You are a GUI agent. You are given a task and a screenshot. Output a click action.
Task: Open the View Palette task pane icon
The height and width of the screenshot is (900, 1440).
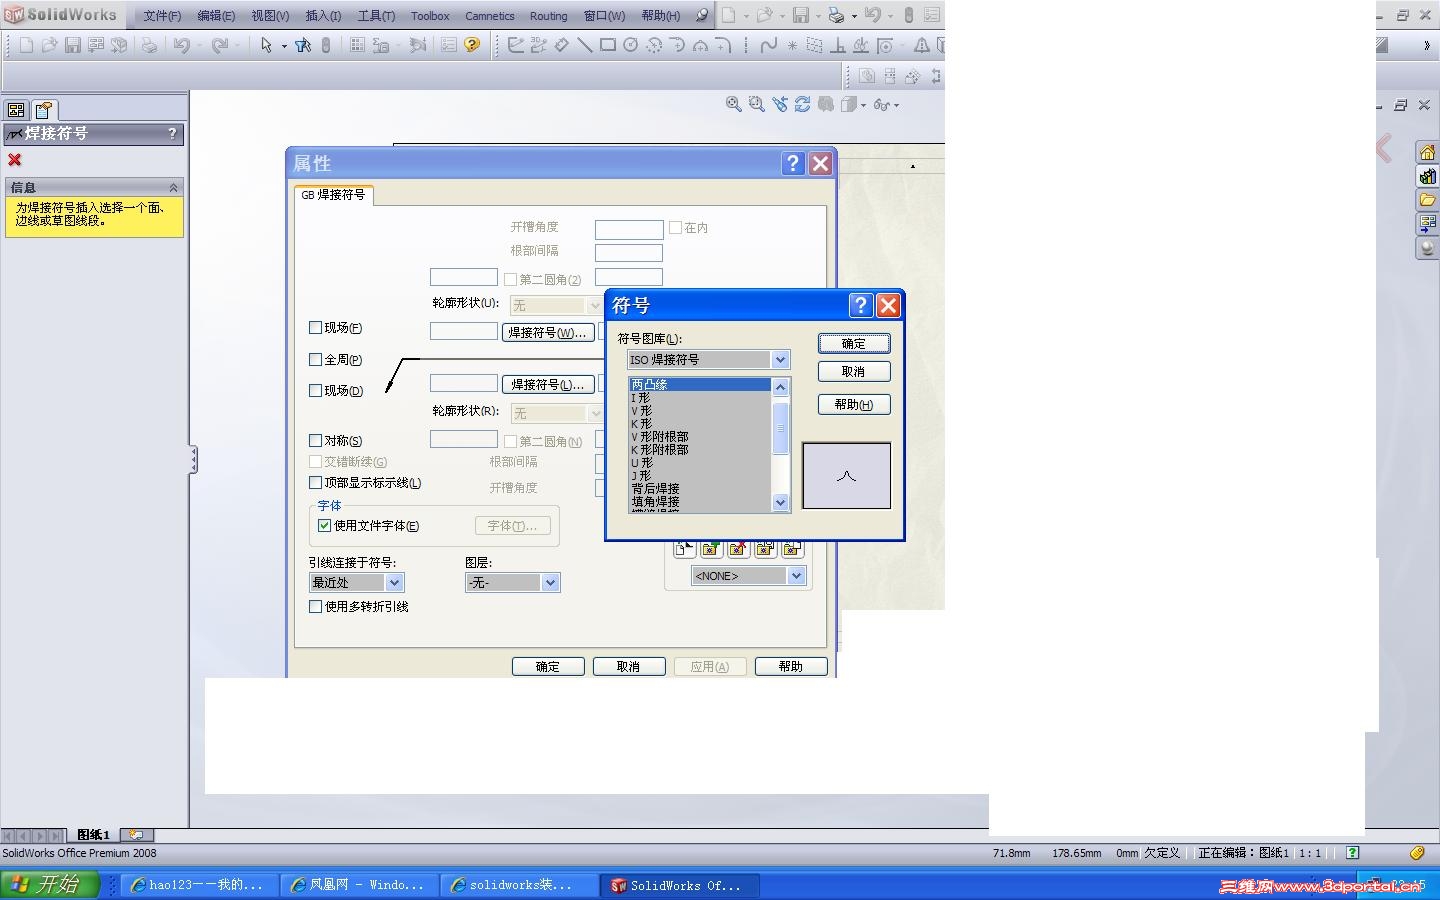click(x=1427, y=223)
